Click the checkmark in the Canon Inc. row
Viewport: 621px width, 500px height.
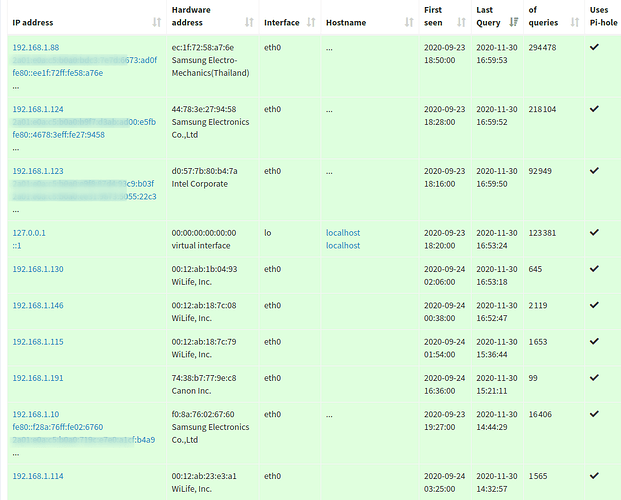click(x=594, y=377)
